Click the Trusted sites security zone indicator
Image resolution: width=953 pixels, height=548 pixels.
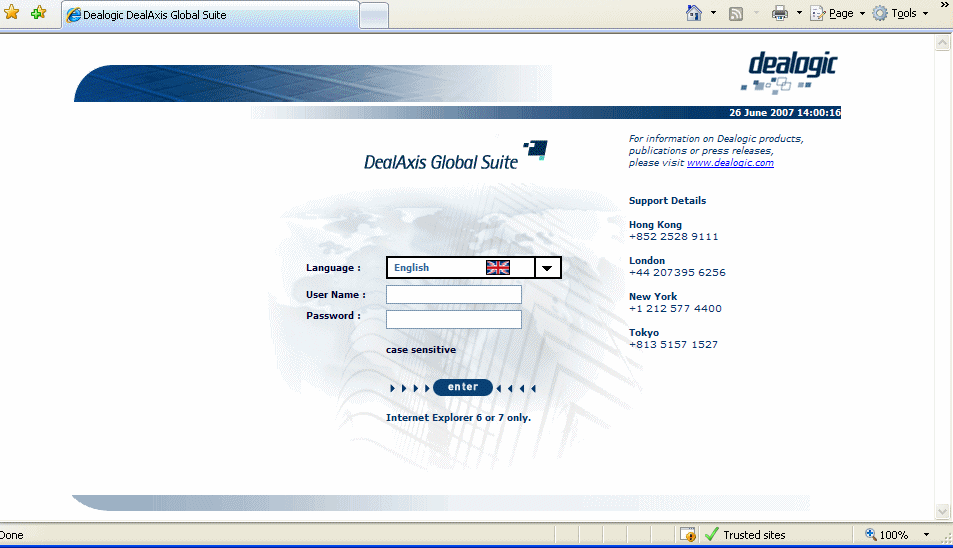click(x=745, y=535)
